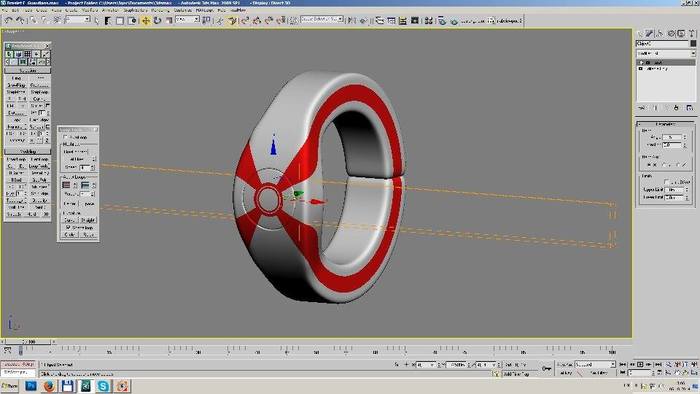Switch to the Utilities command panel tab
Screen dimensions: 700x394
point(692,33)
